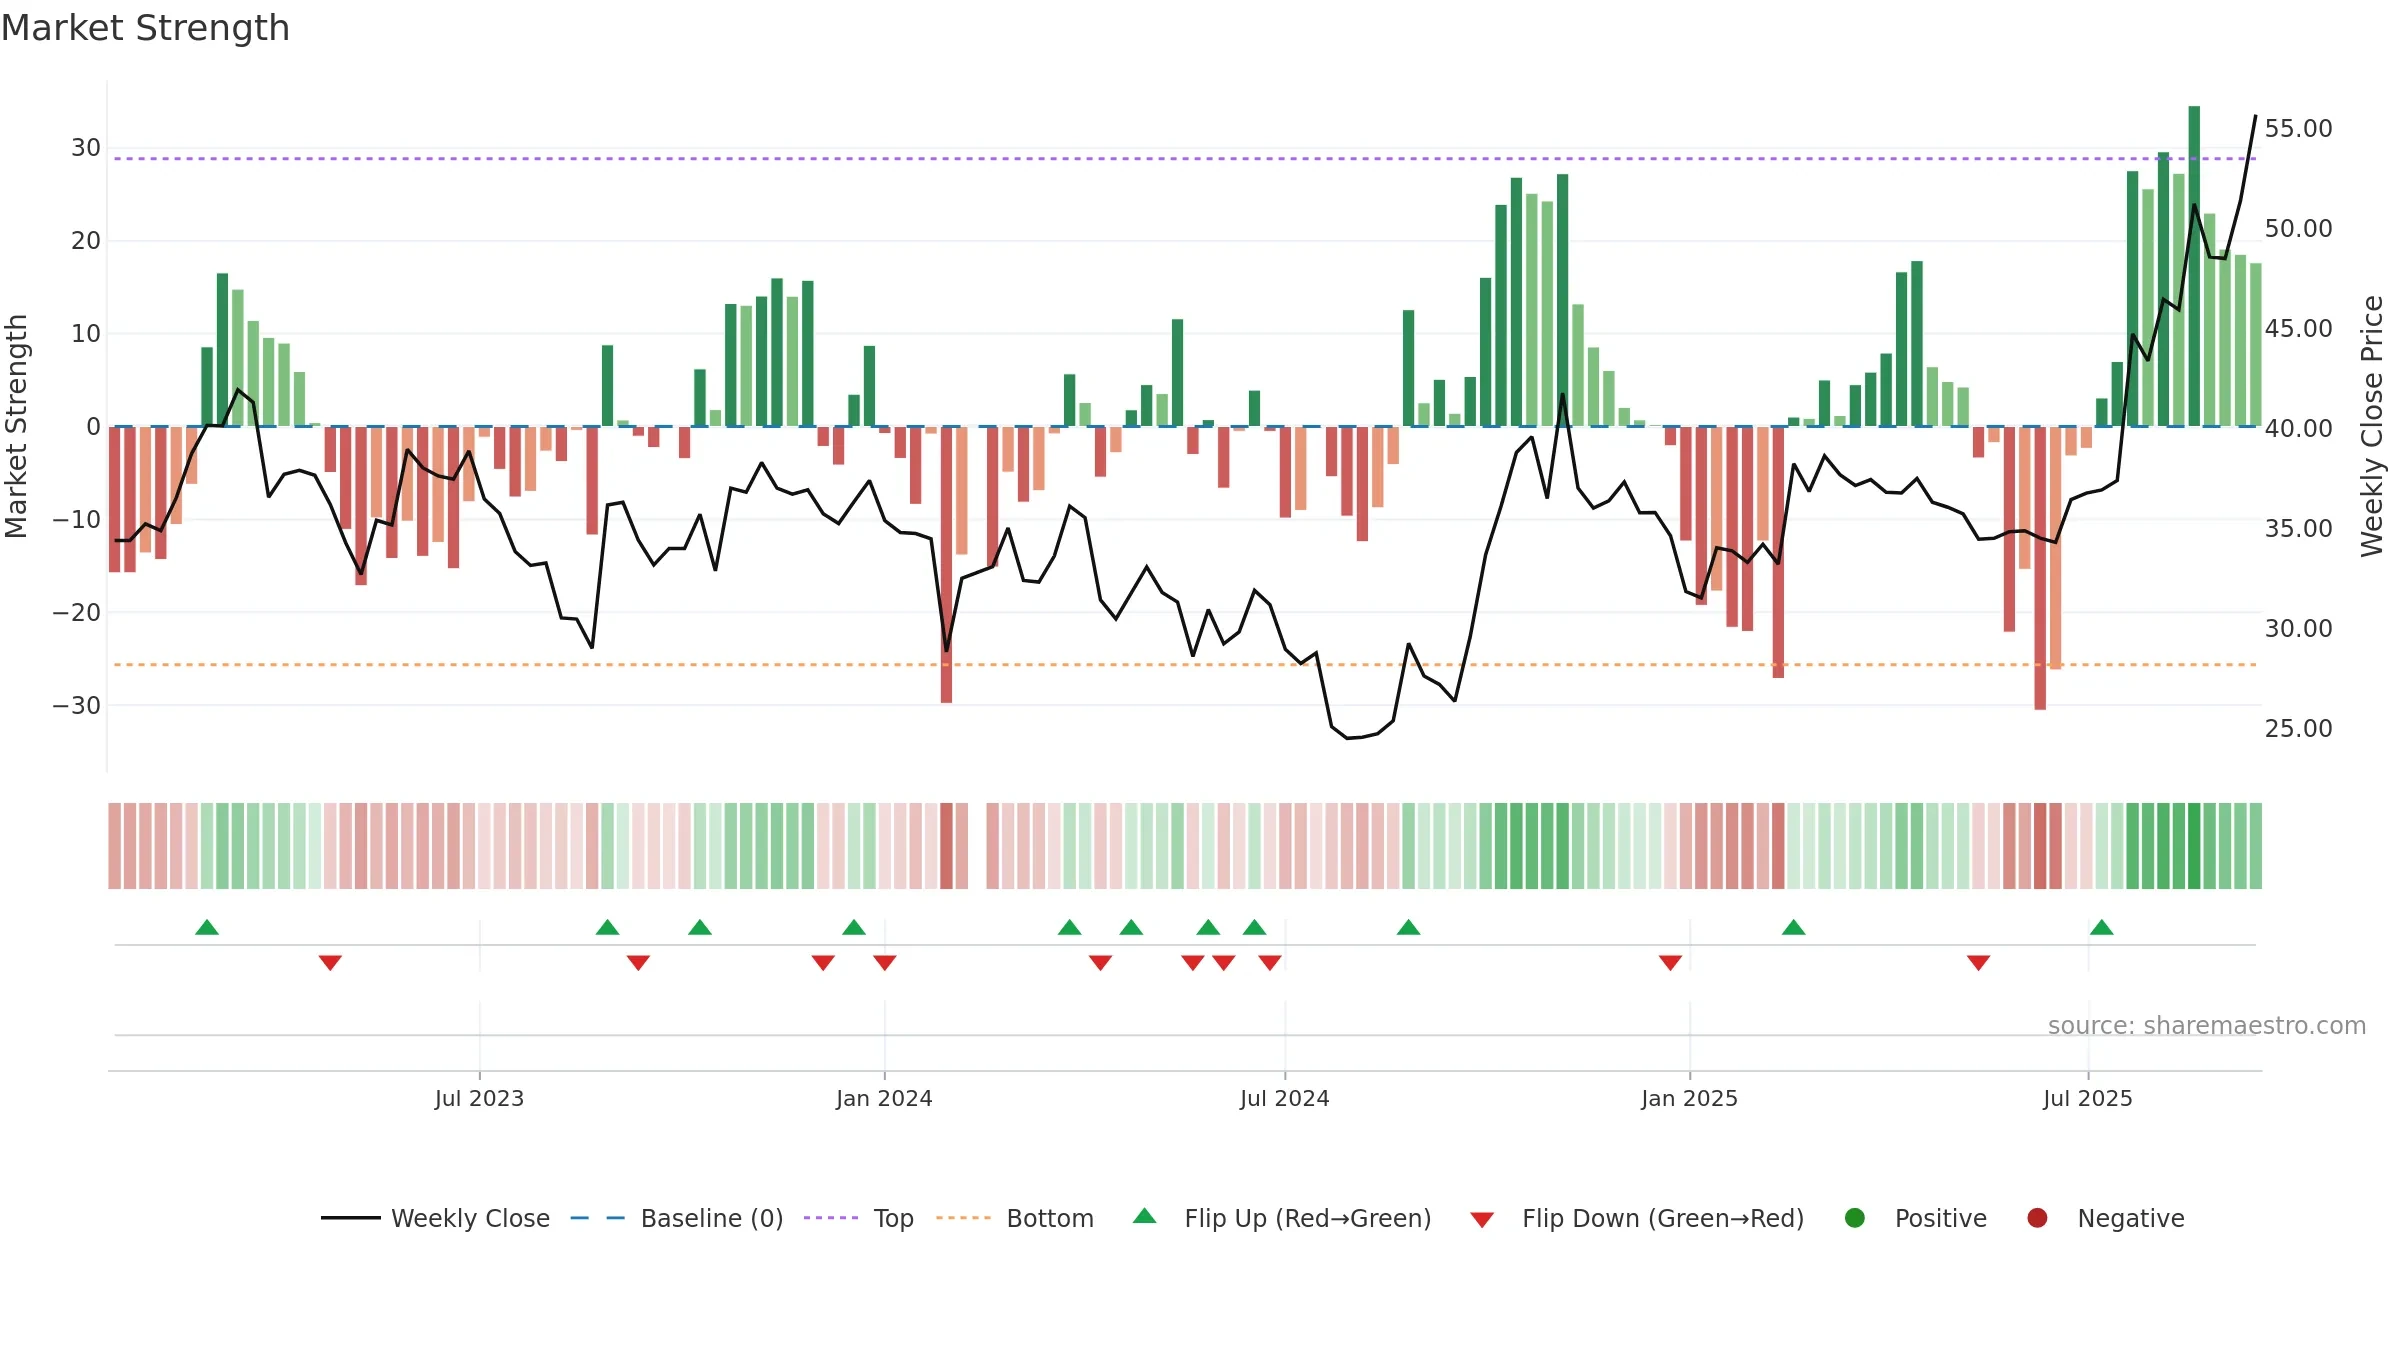
Task: Click the last red flip-down marker before Jul 2025
Action: [1978, 963]
